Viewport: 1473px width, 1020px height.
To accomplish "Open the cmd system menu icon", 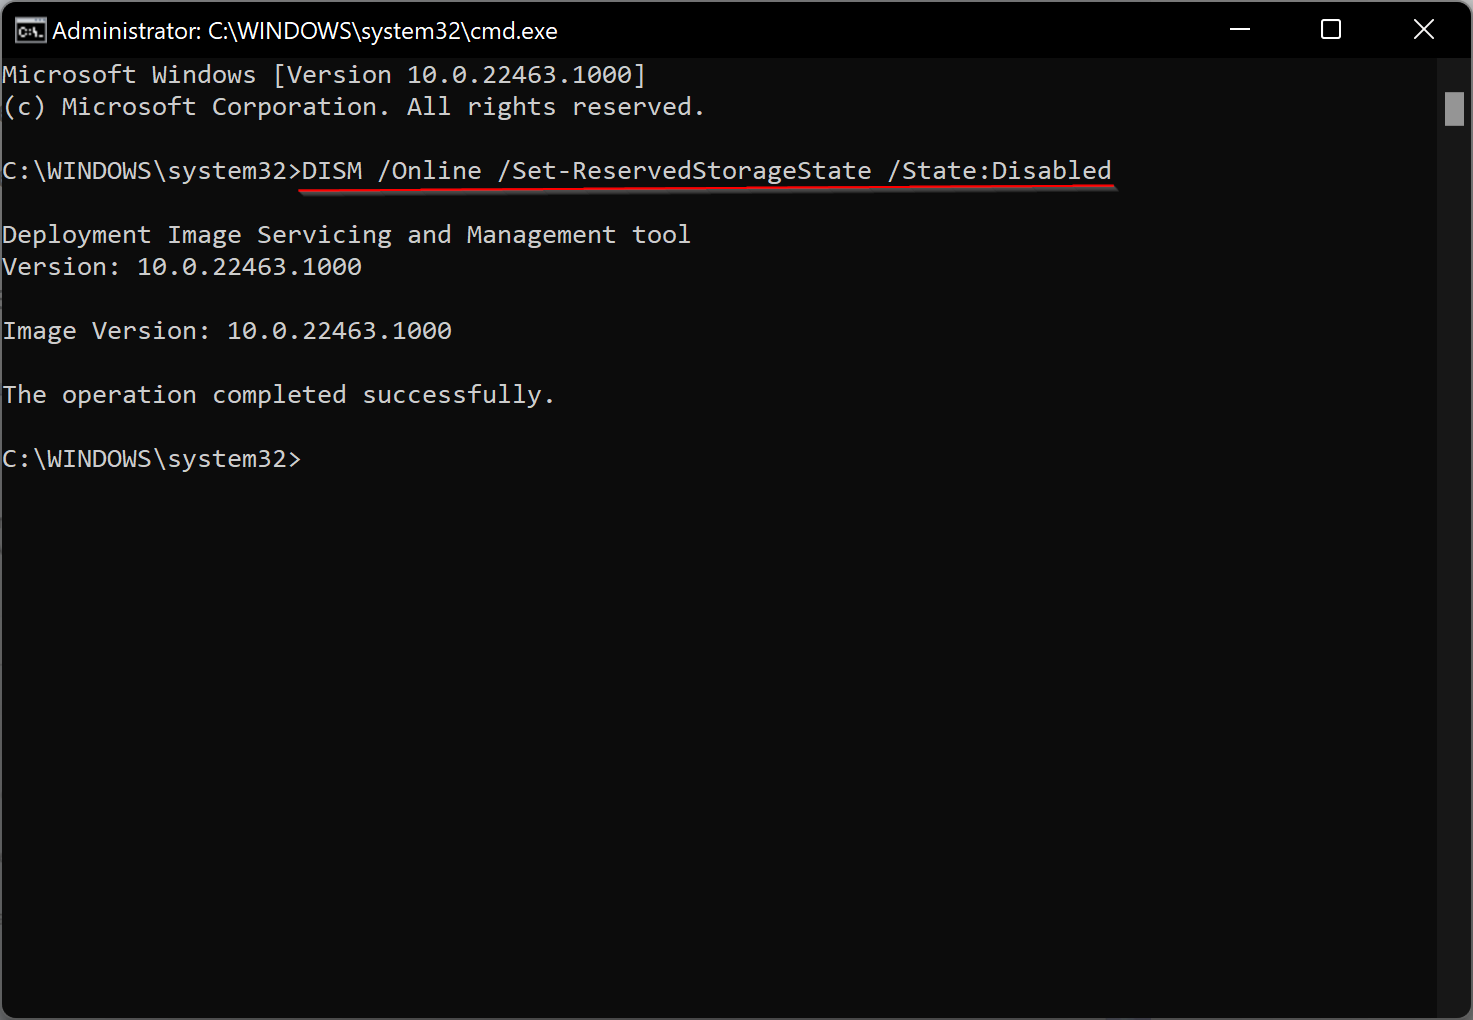I will (x=30, y=31).
